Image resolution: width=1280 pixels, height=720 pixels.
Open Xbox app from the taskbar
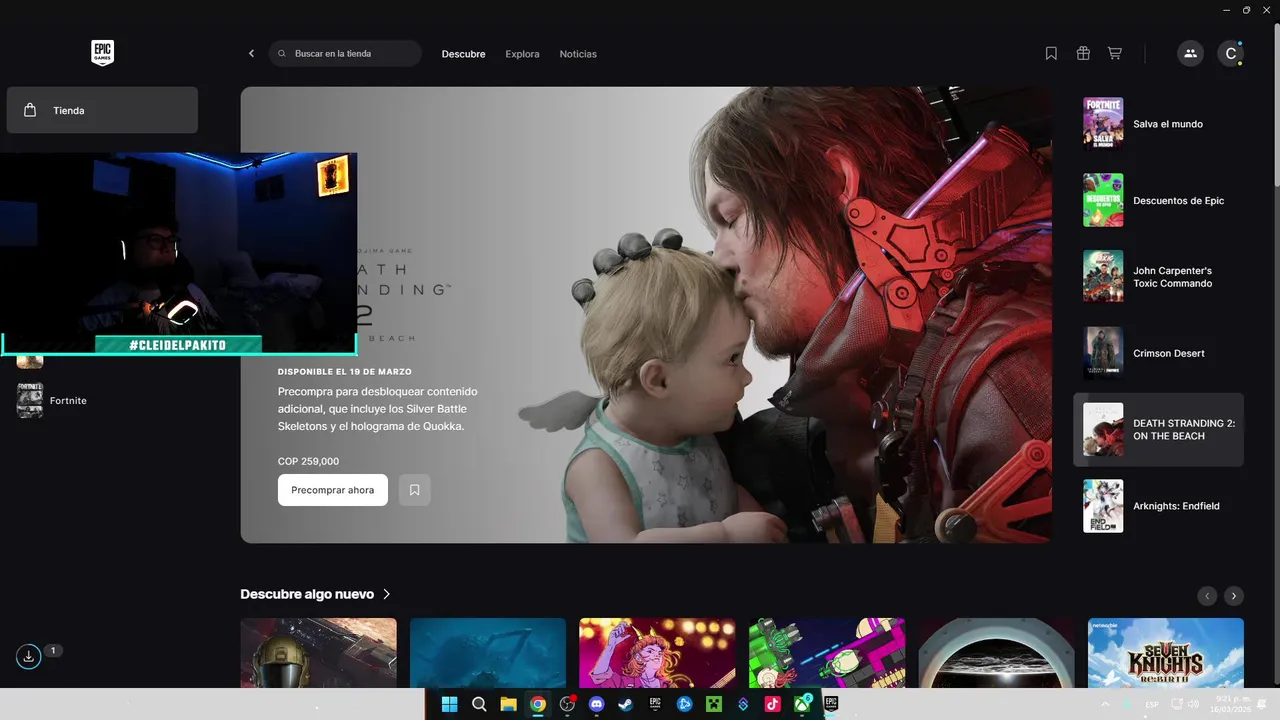(802, 704)
